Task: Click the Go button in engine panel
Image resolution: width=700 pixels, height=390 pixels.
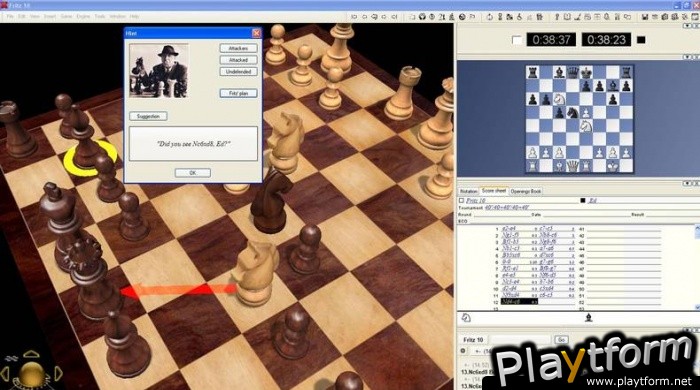Action: point(561,340)
